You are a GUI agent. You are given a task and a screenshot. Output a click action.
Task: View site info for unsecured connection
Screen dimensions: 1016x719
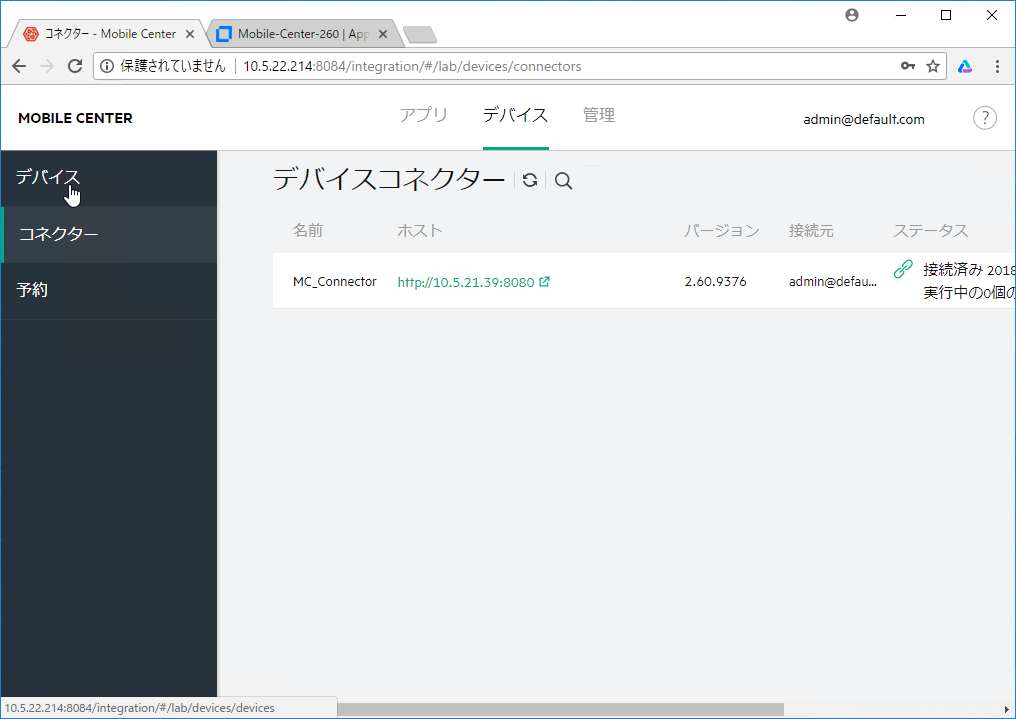(107, 66)
